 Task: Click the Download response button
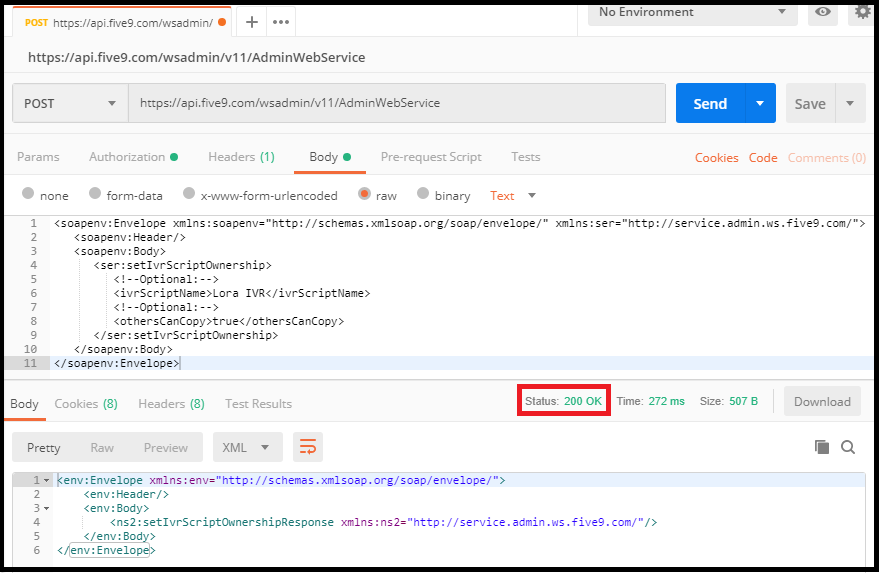822,401
